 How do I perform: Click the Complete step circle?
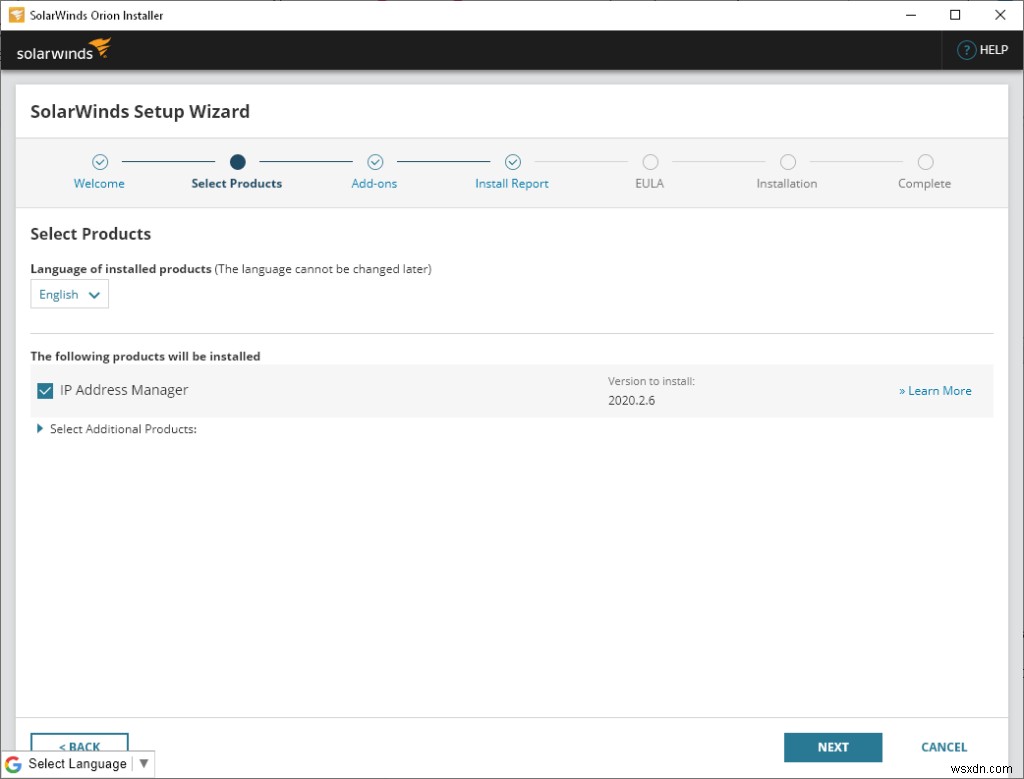click(925, 162)
